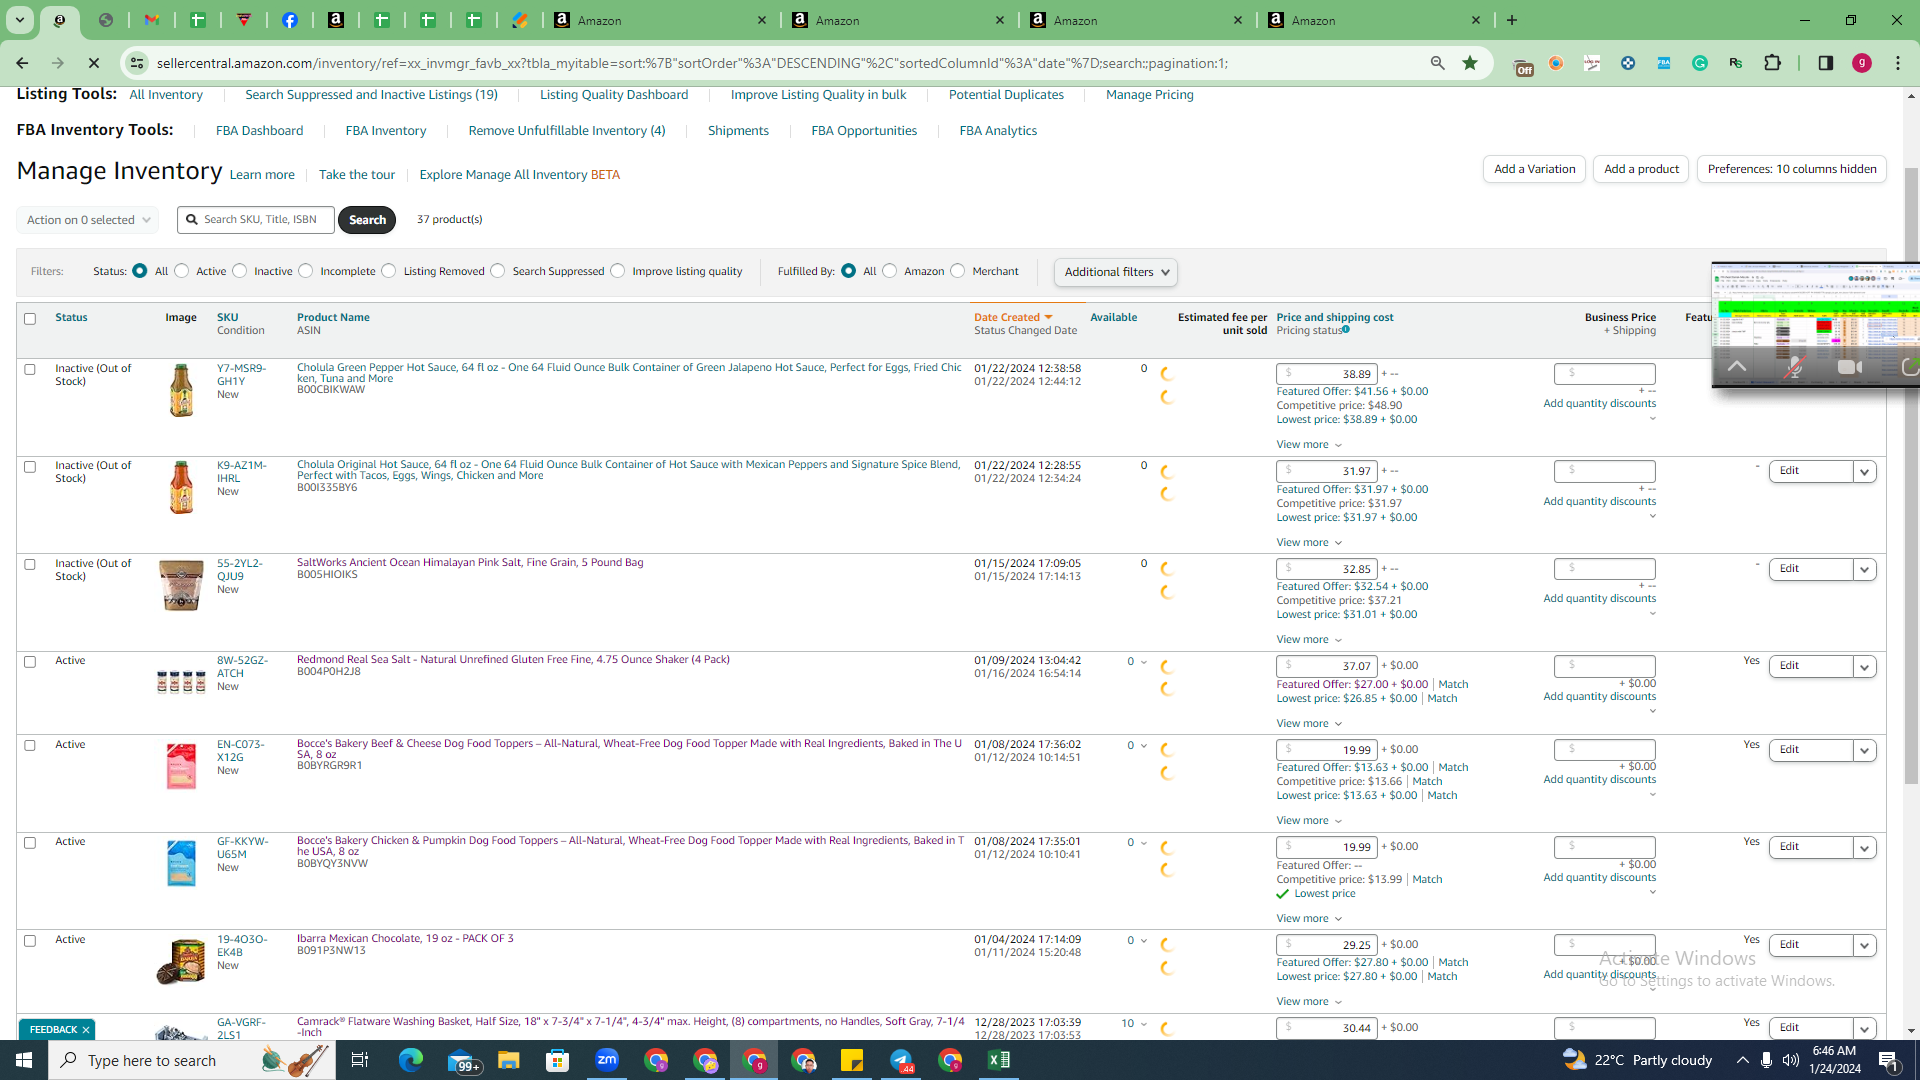Open the Chrome extensions puzzle icon
1920x1080 pixels.
point(1773,63)
